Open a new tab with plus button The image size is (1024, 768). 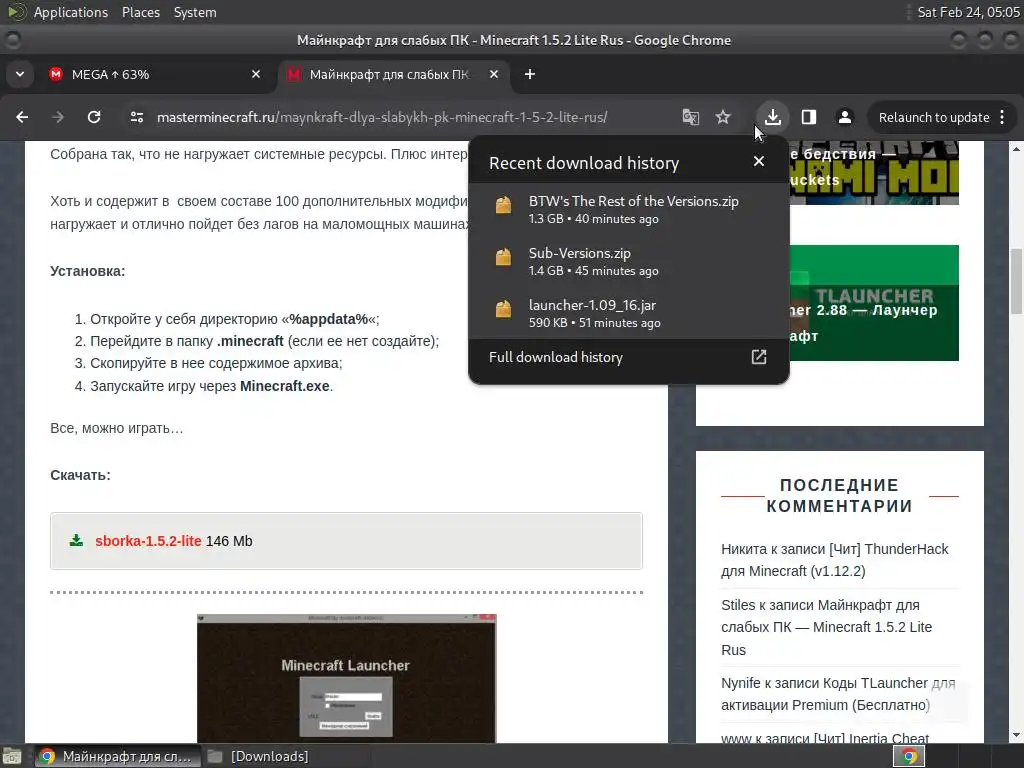(530, 74)
